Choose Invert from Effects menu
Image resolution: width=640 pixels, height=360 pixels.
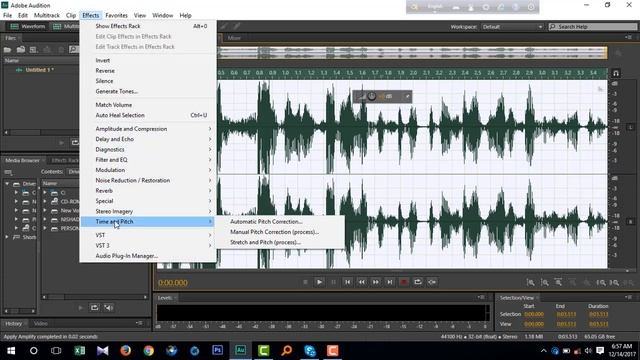[x=148, y=60]
